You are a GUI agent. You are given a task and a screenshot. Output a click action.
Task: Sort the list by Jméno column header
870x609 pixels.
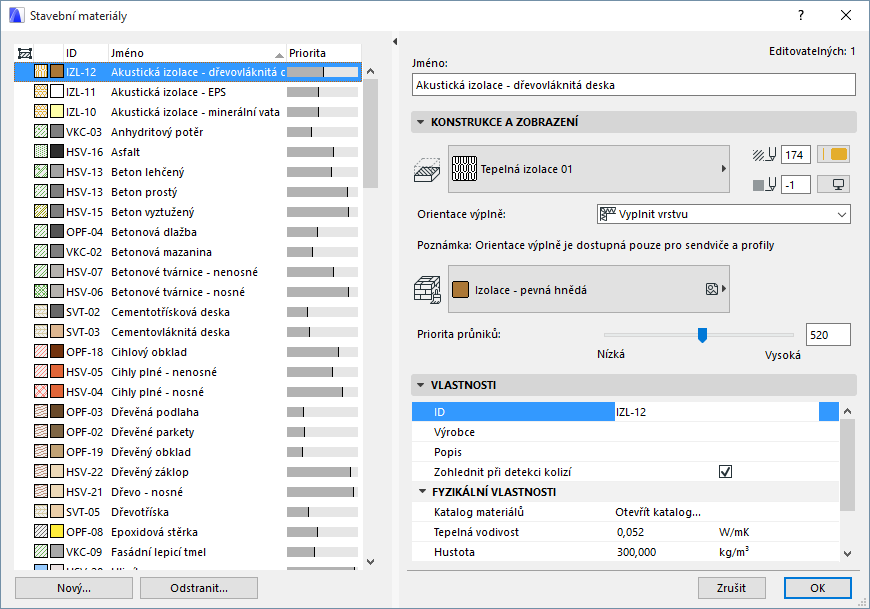coord(197,53)
